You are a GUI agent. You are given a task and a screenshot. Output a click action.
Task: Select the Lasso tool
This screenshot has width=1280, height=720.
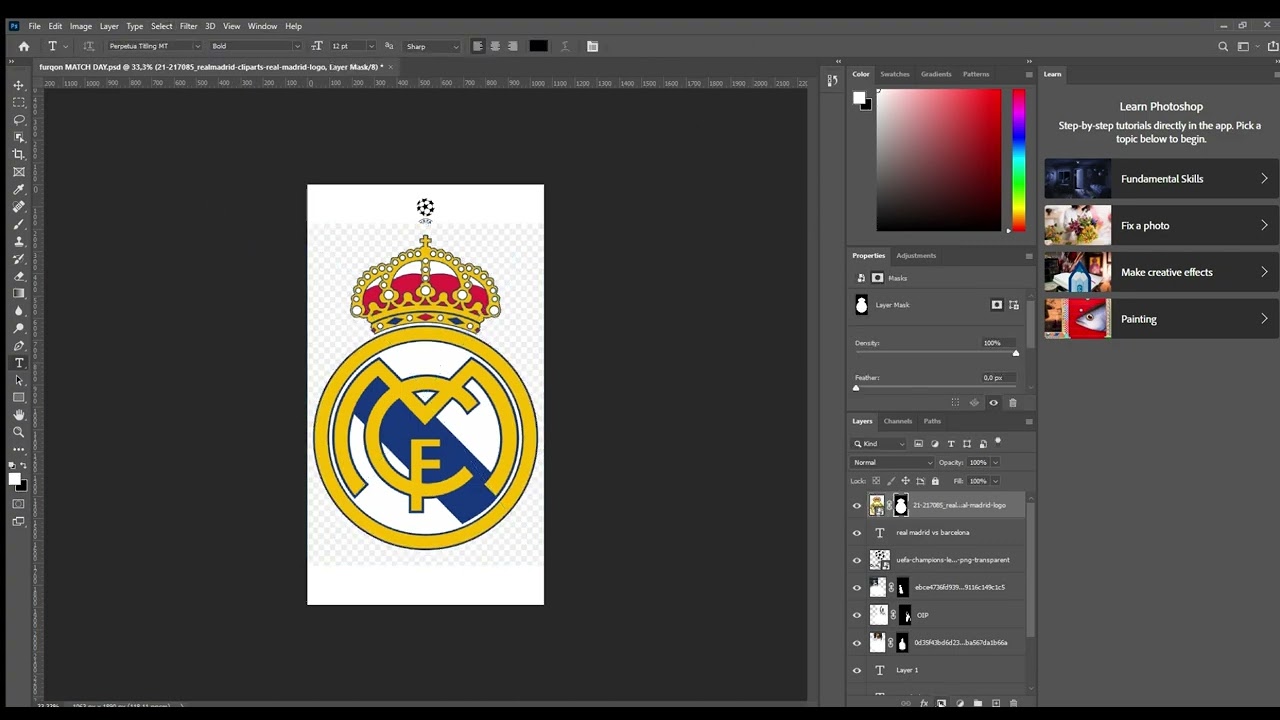(18, 119)
